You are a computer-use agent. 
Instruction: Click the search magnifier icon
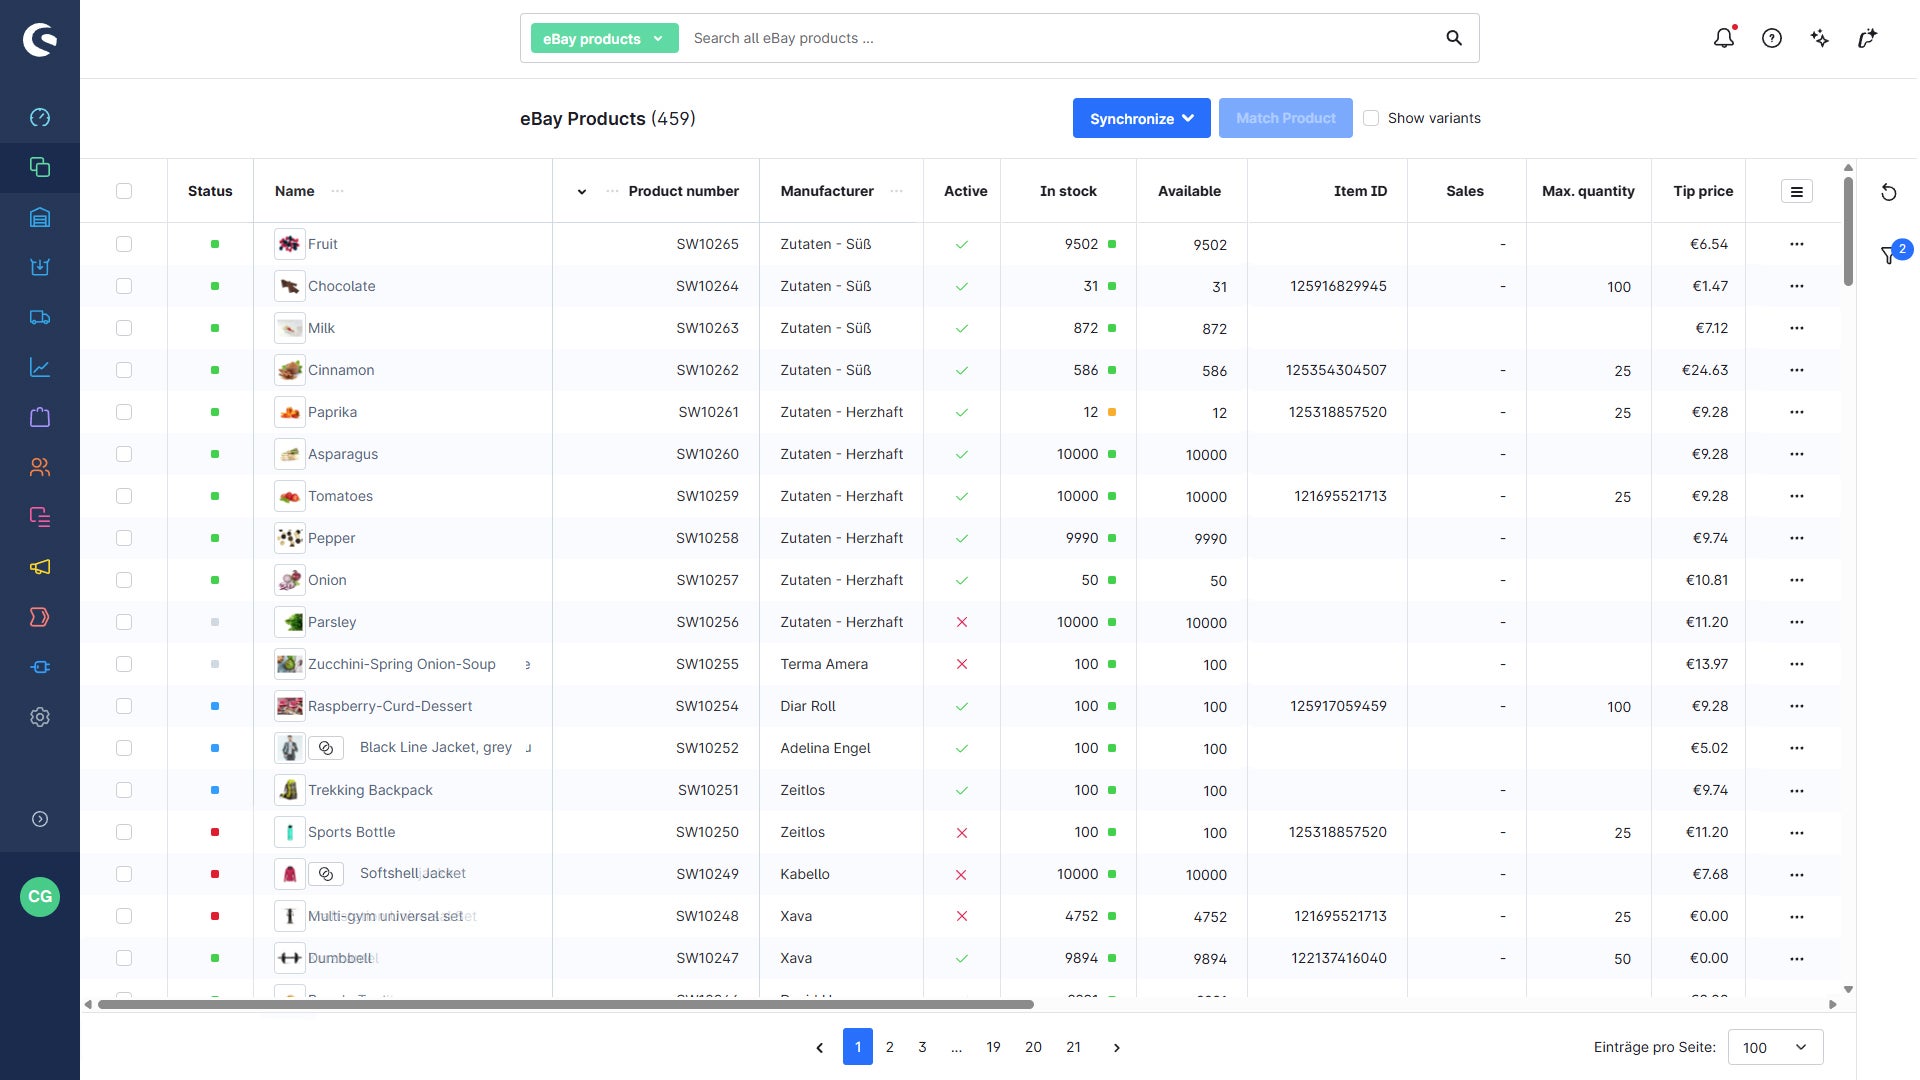[x=1454, y=38]
